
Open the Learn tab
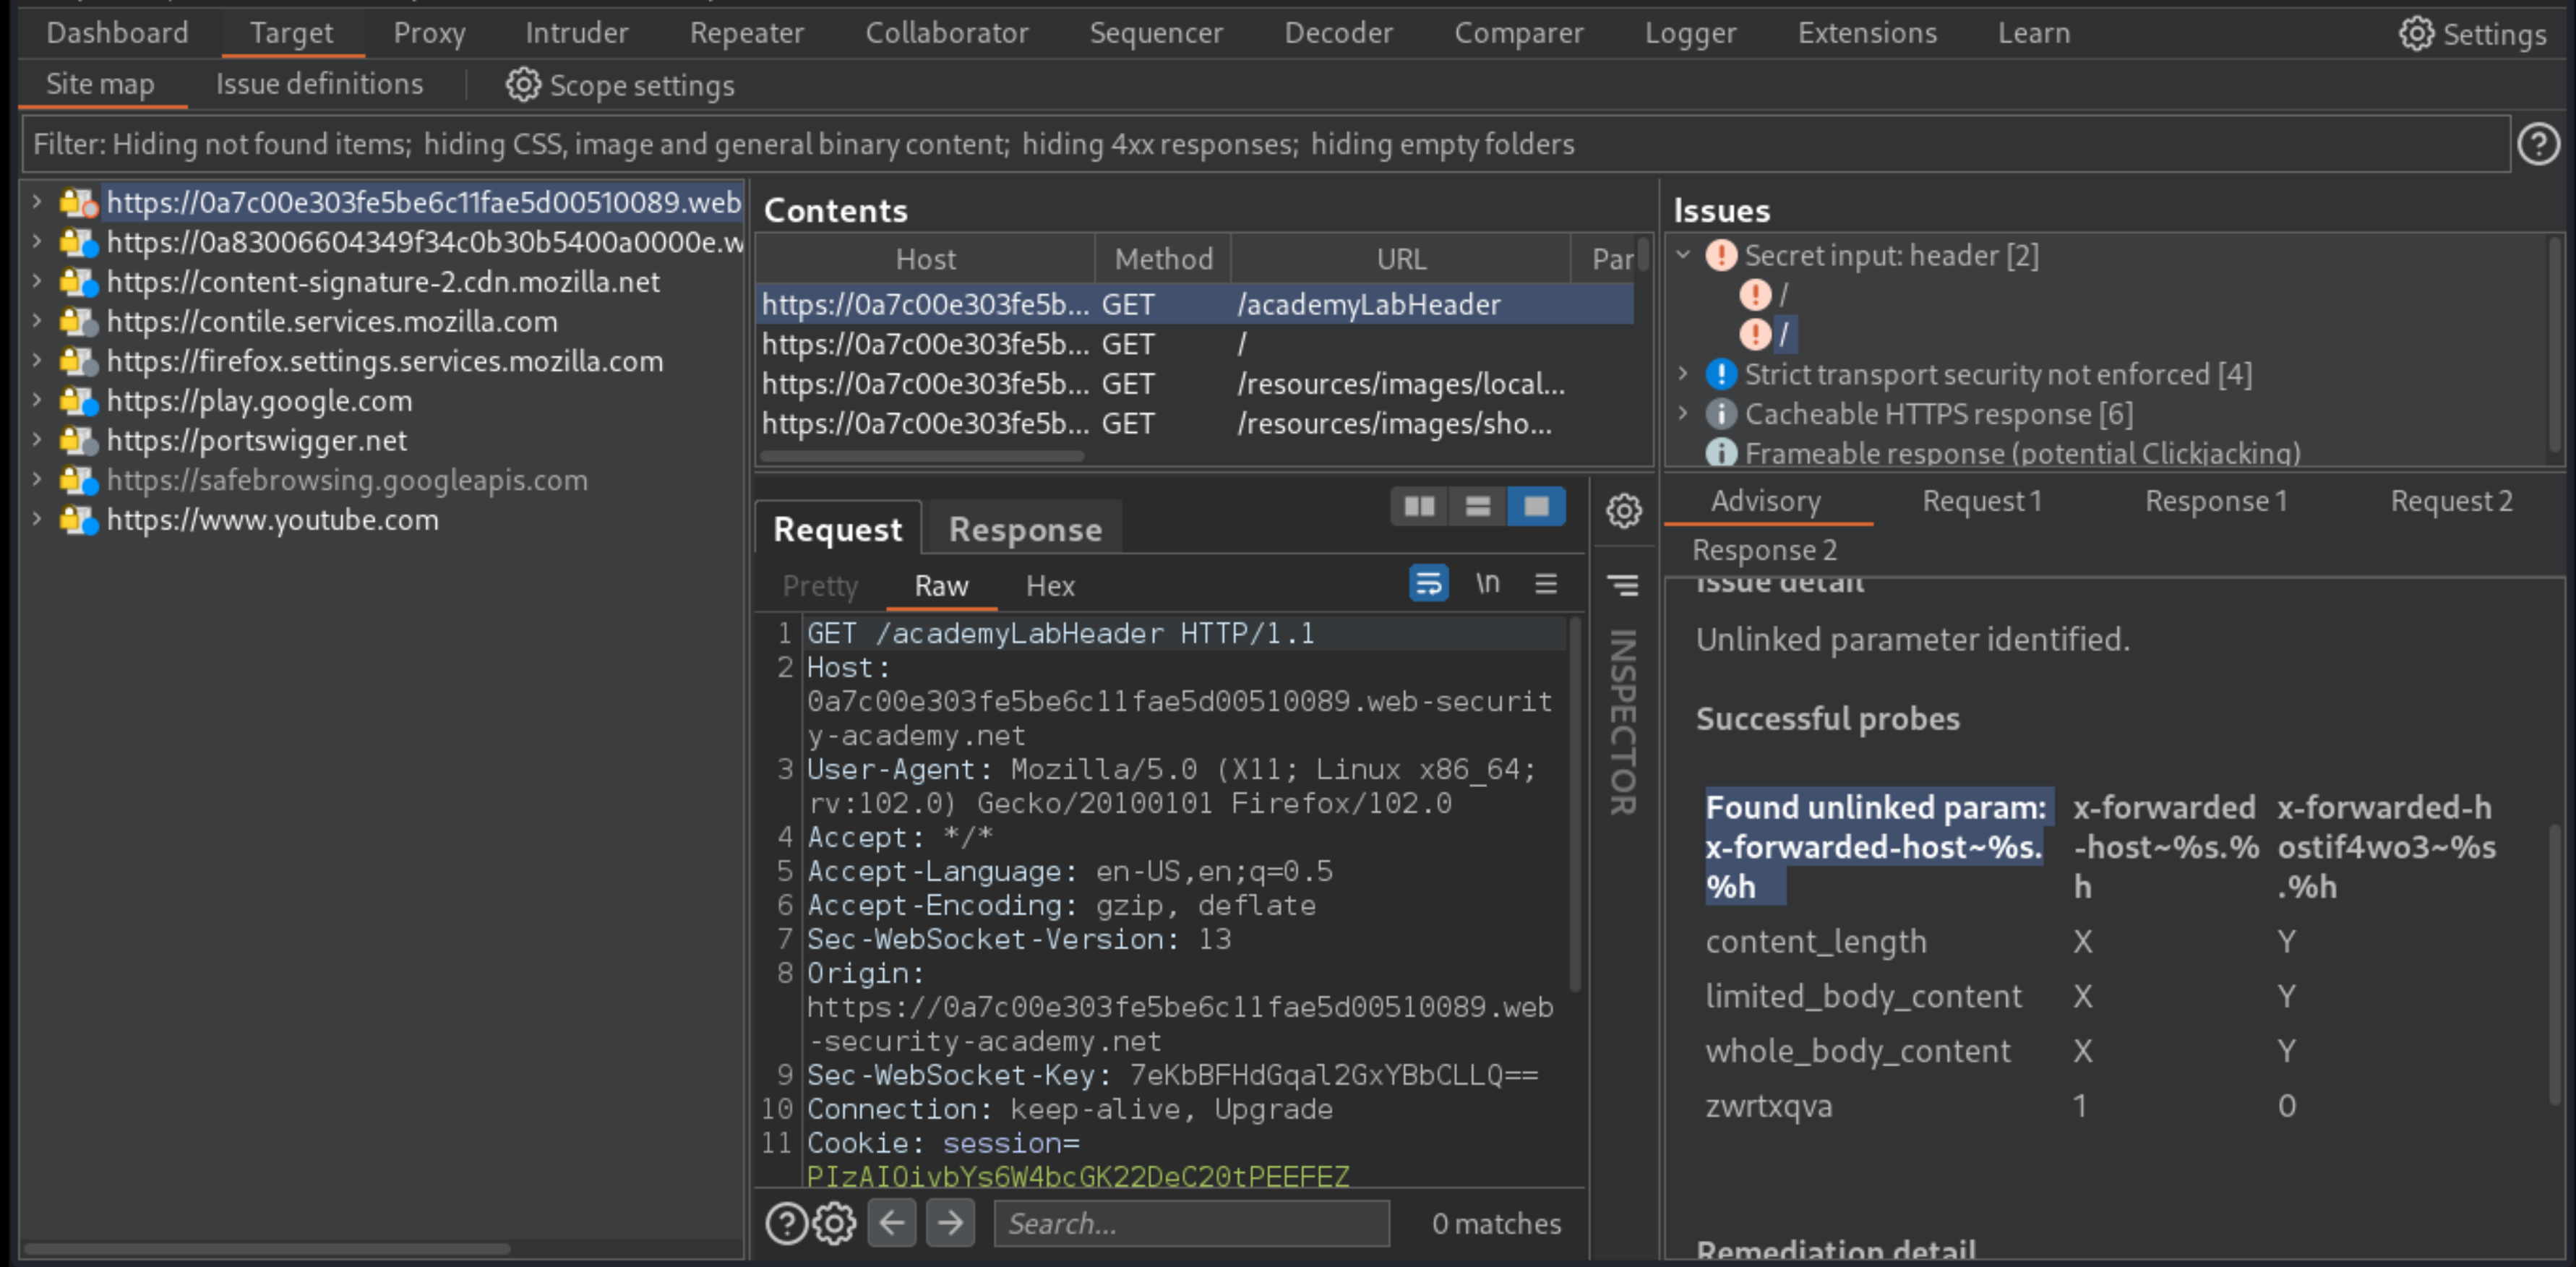pyautogui.click(x=2034, y=33)
